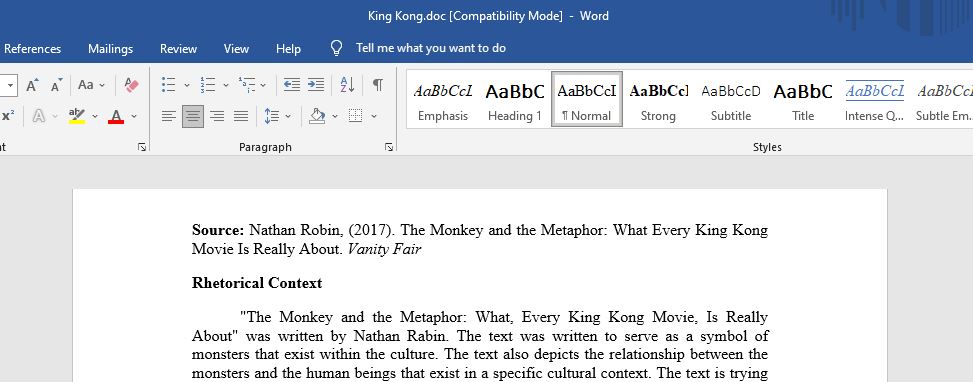Switch to the View tab

point(236,48)
